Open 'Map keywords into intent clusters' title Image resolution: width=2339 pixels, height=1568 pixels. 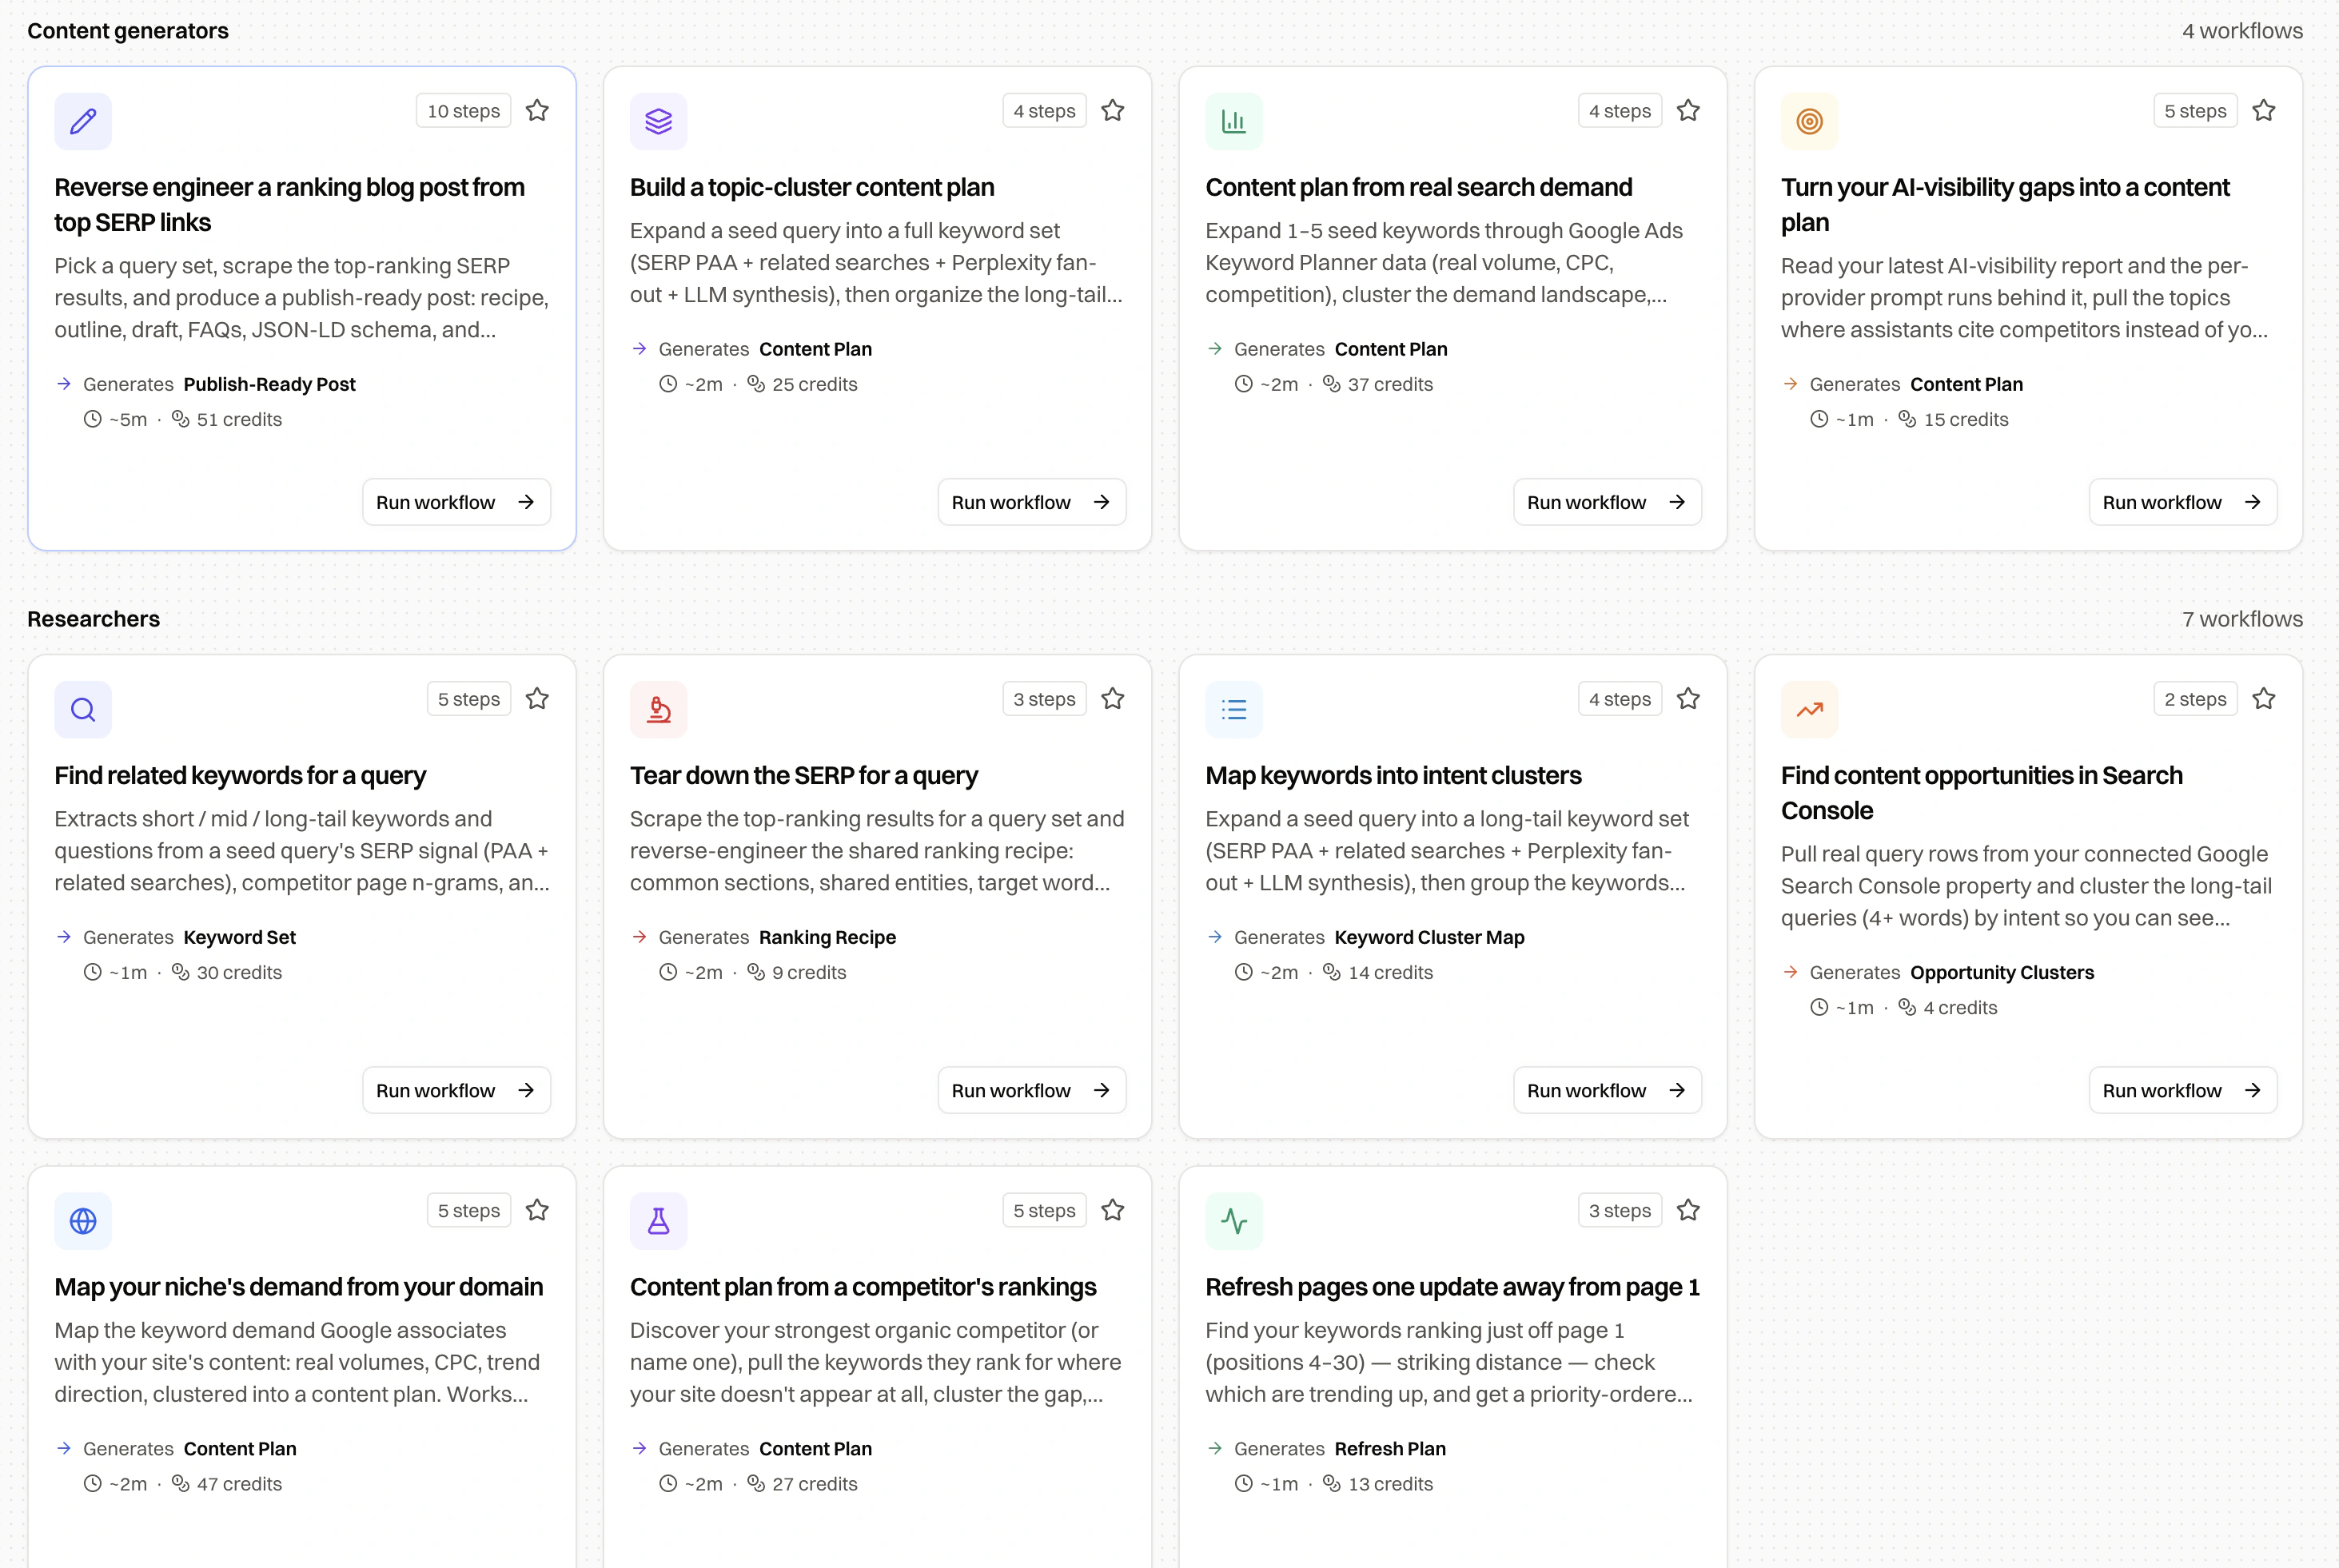[x=1393, y=775]
